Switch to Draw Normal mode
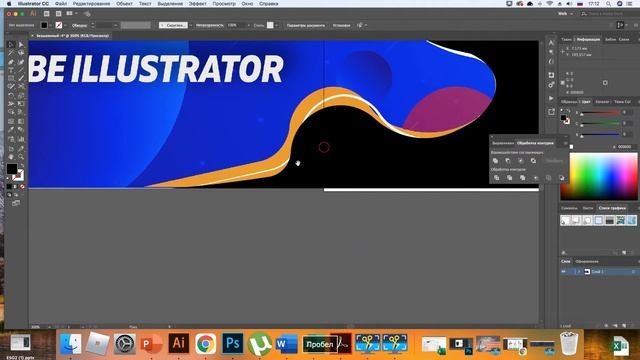Screen dimensions: 640x360 9,195
